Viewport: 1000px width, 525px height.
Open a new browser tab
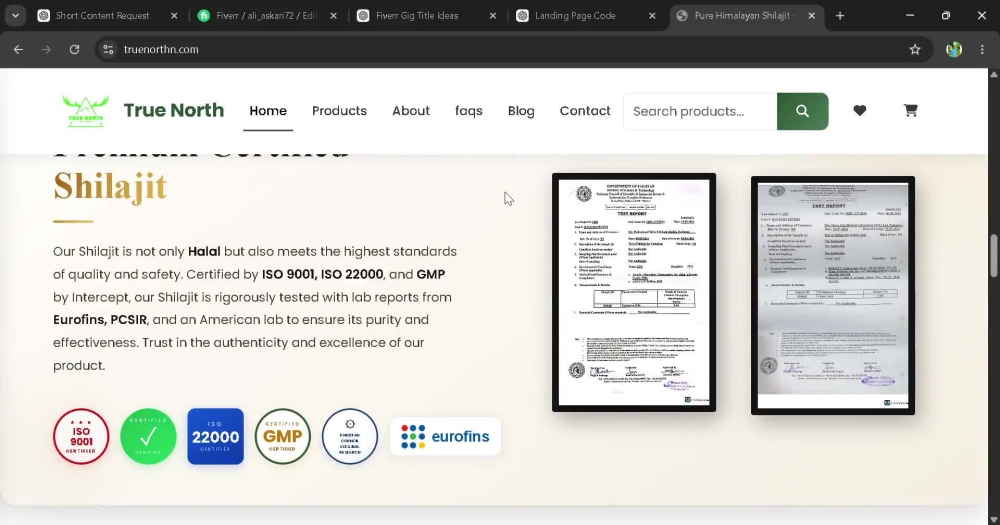tap(840, 16)
